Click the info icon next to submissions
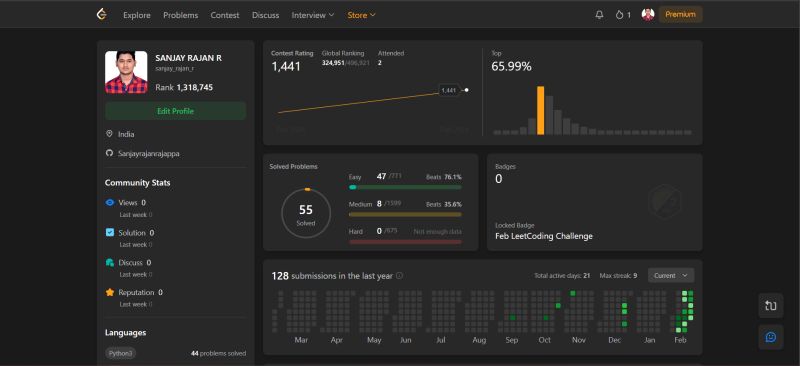 (x=399, y=276)
